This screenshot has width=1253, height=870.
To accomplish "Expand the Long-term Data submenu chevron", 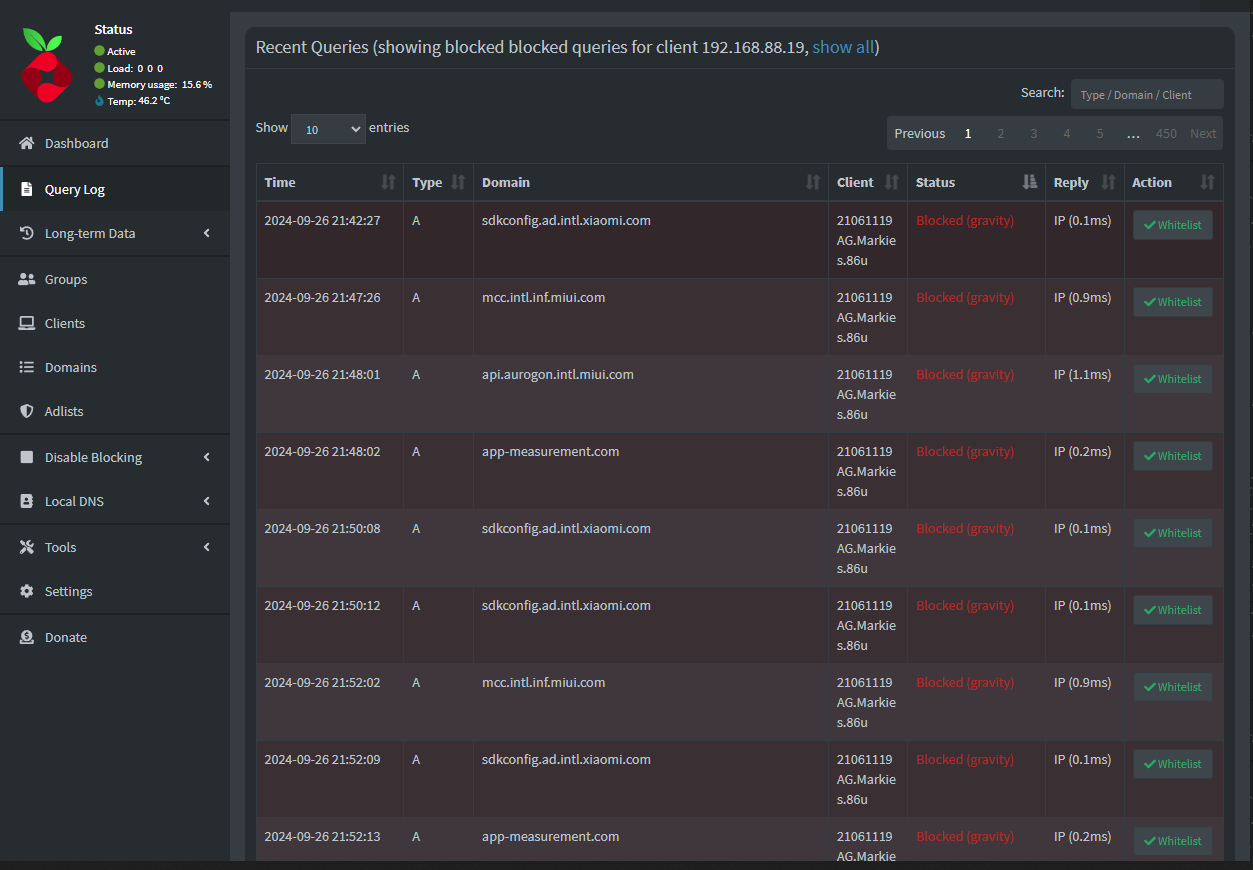I will click(207, 233).
